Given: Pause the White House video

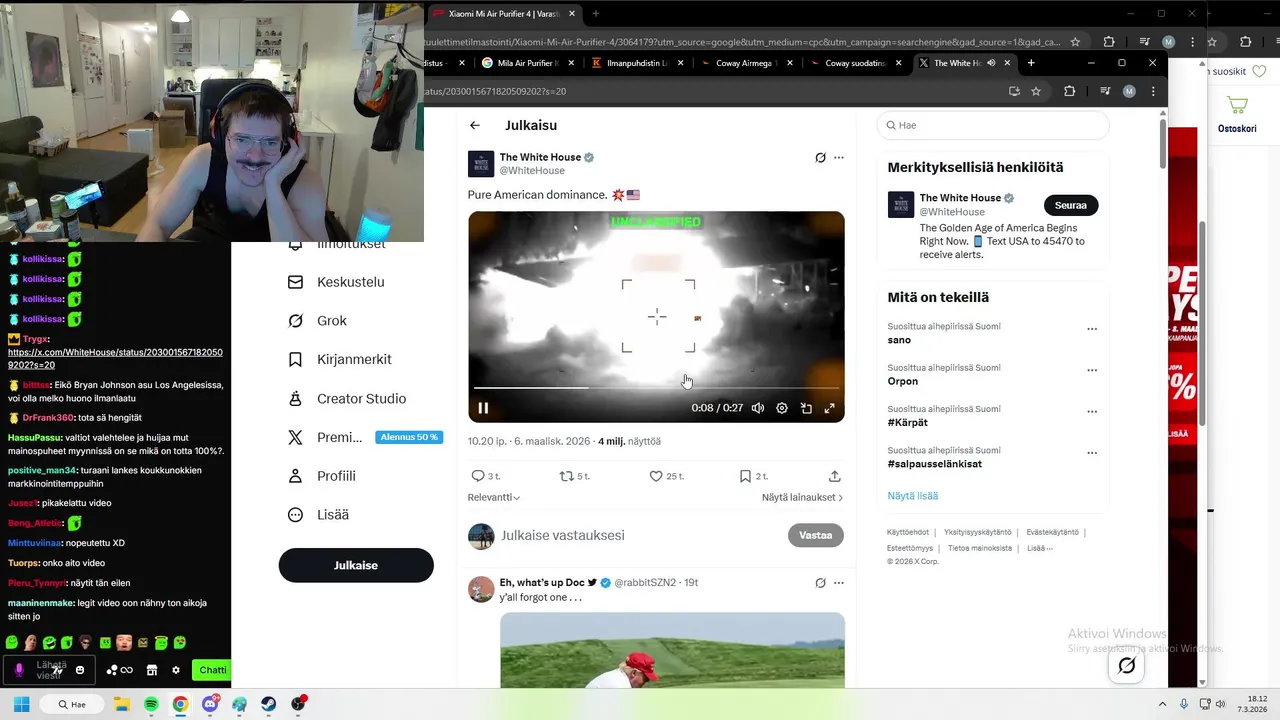Looking at the screenshot, I should (x=483, y=408).
